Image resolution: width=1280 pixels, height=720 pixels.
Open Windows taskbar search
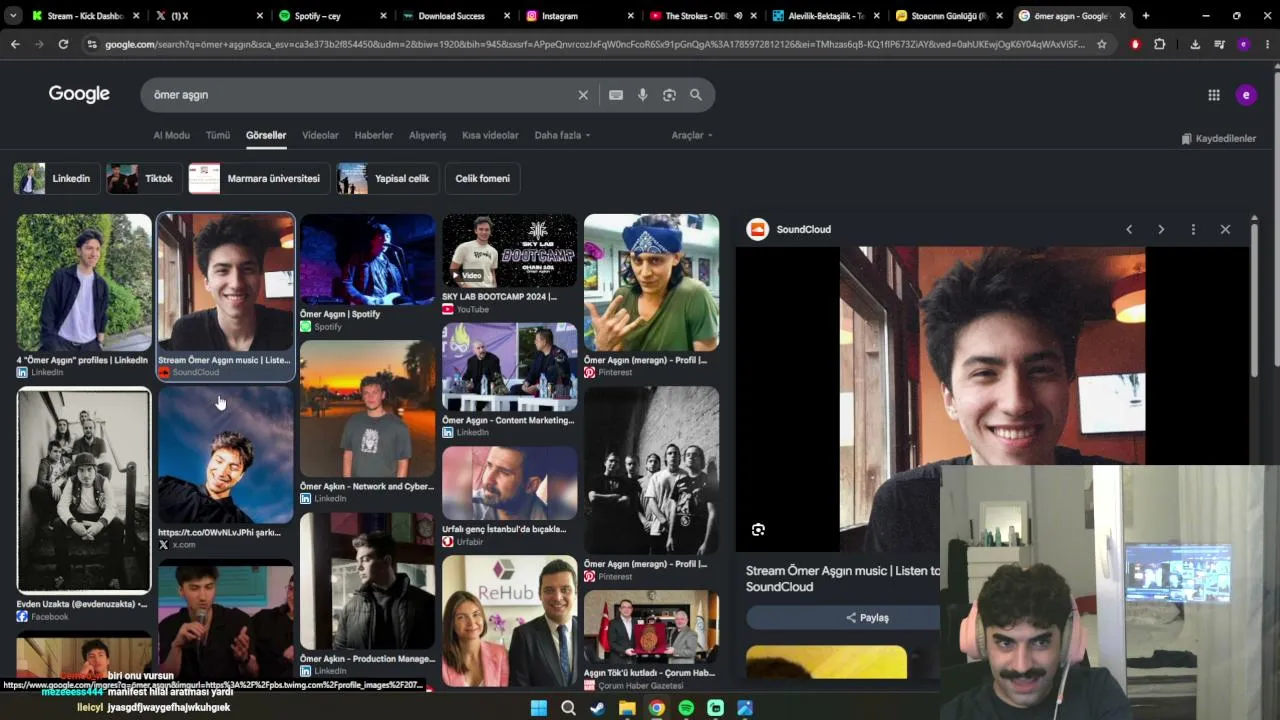[568, 708]
